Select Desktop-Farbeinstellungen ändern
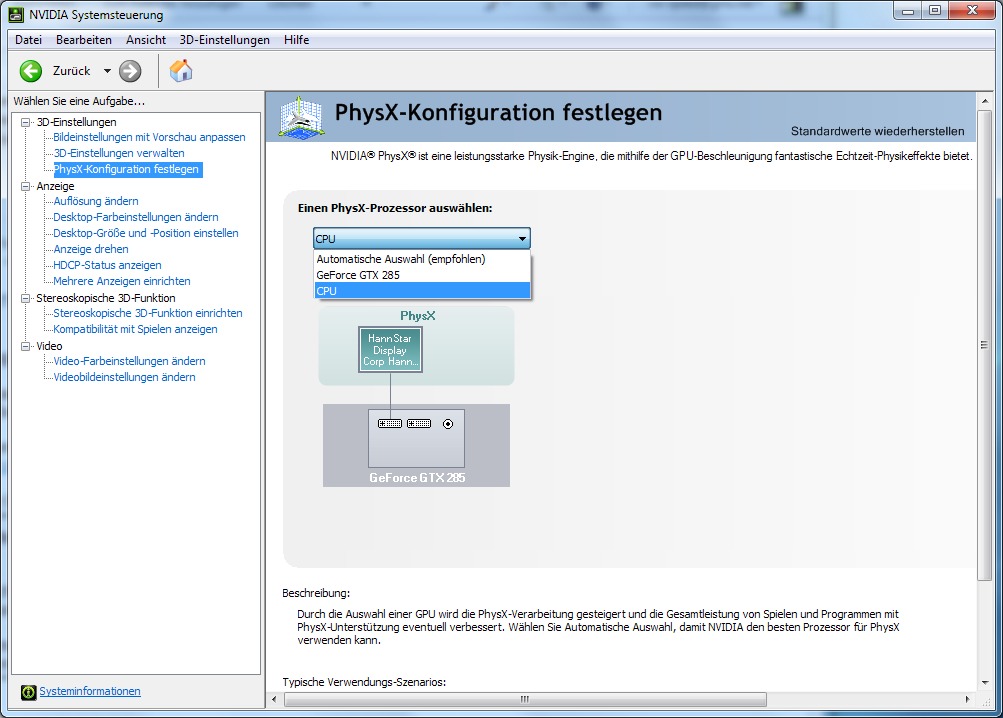The width and height of the screenshot is (1003, 718). (136, 217)
